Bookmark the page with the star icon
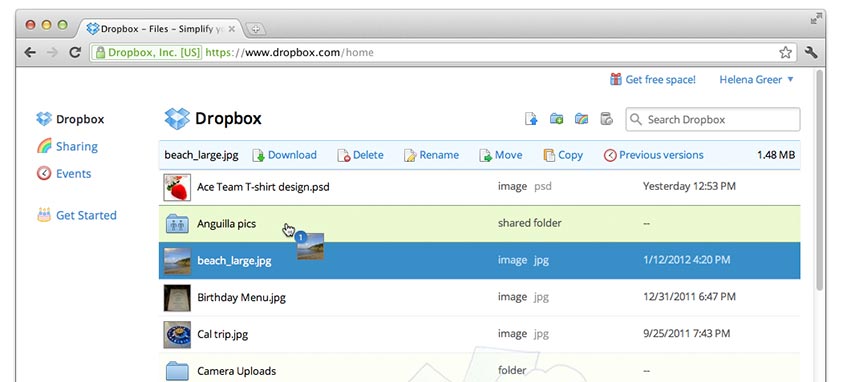 (785, 52)
